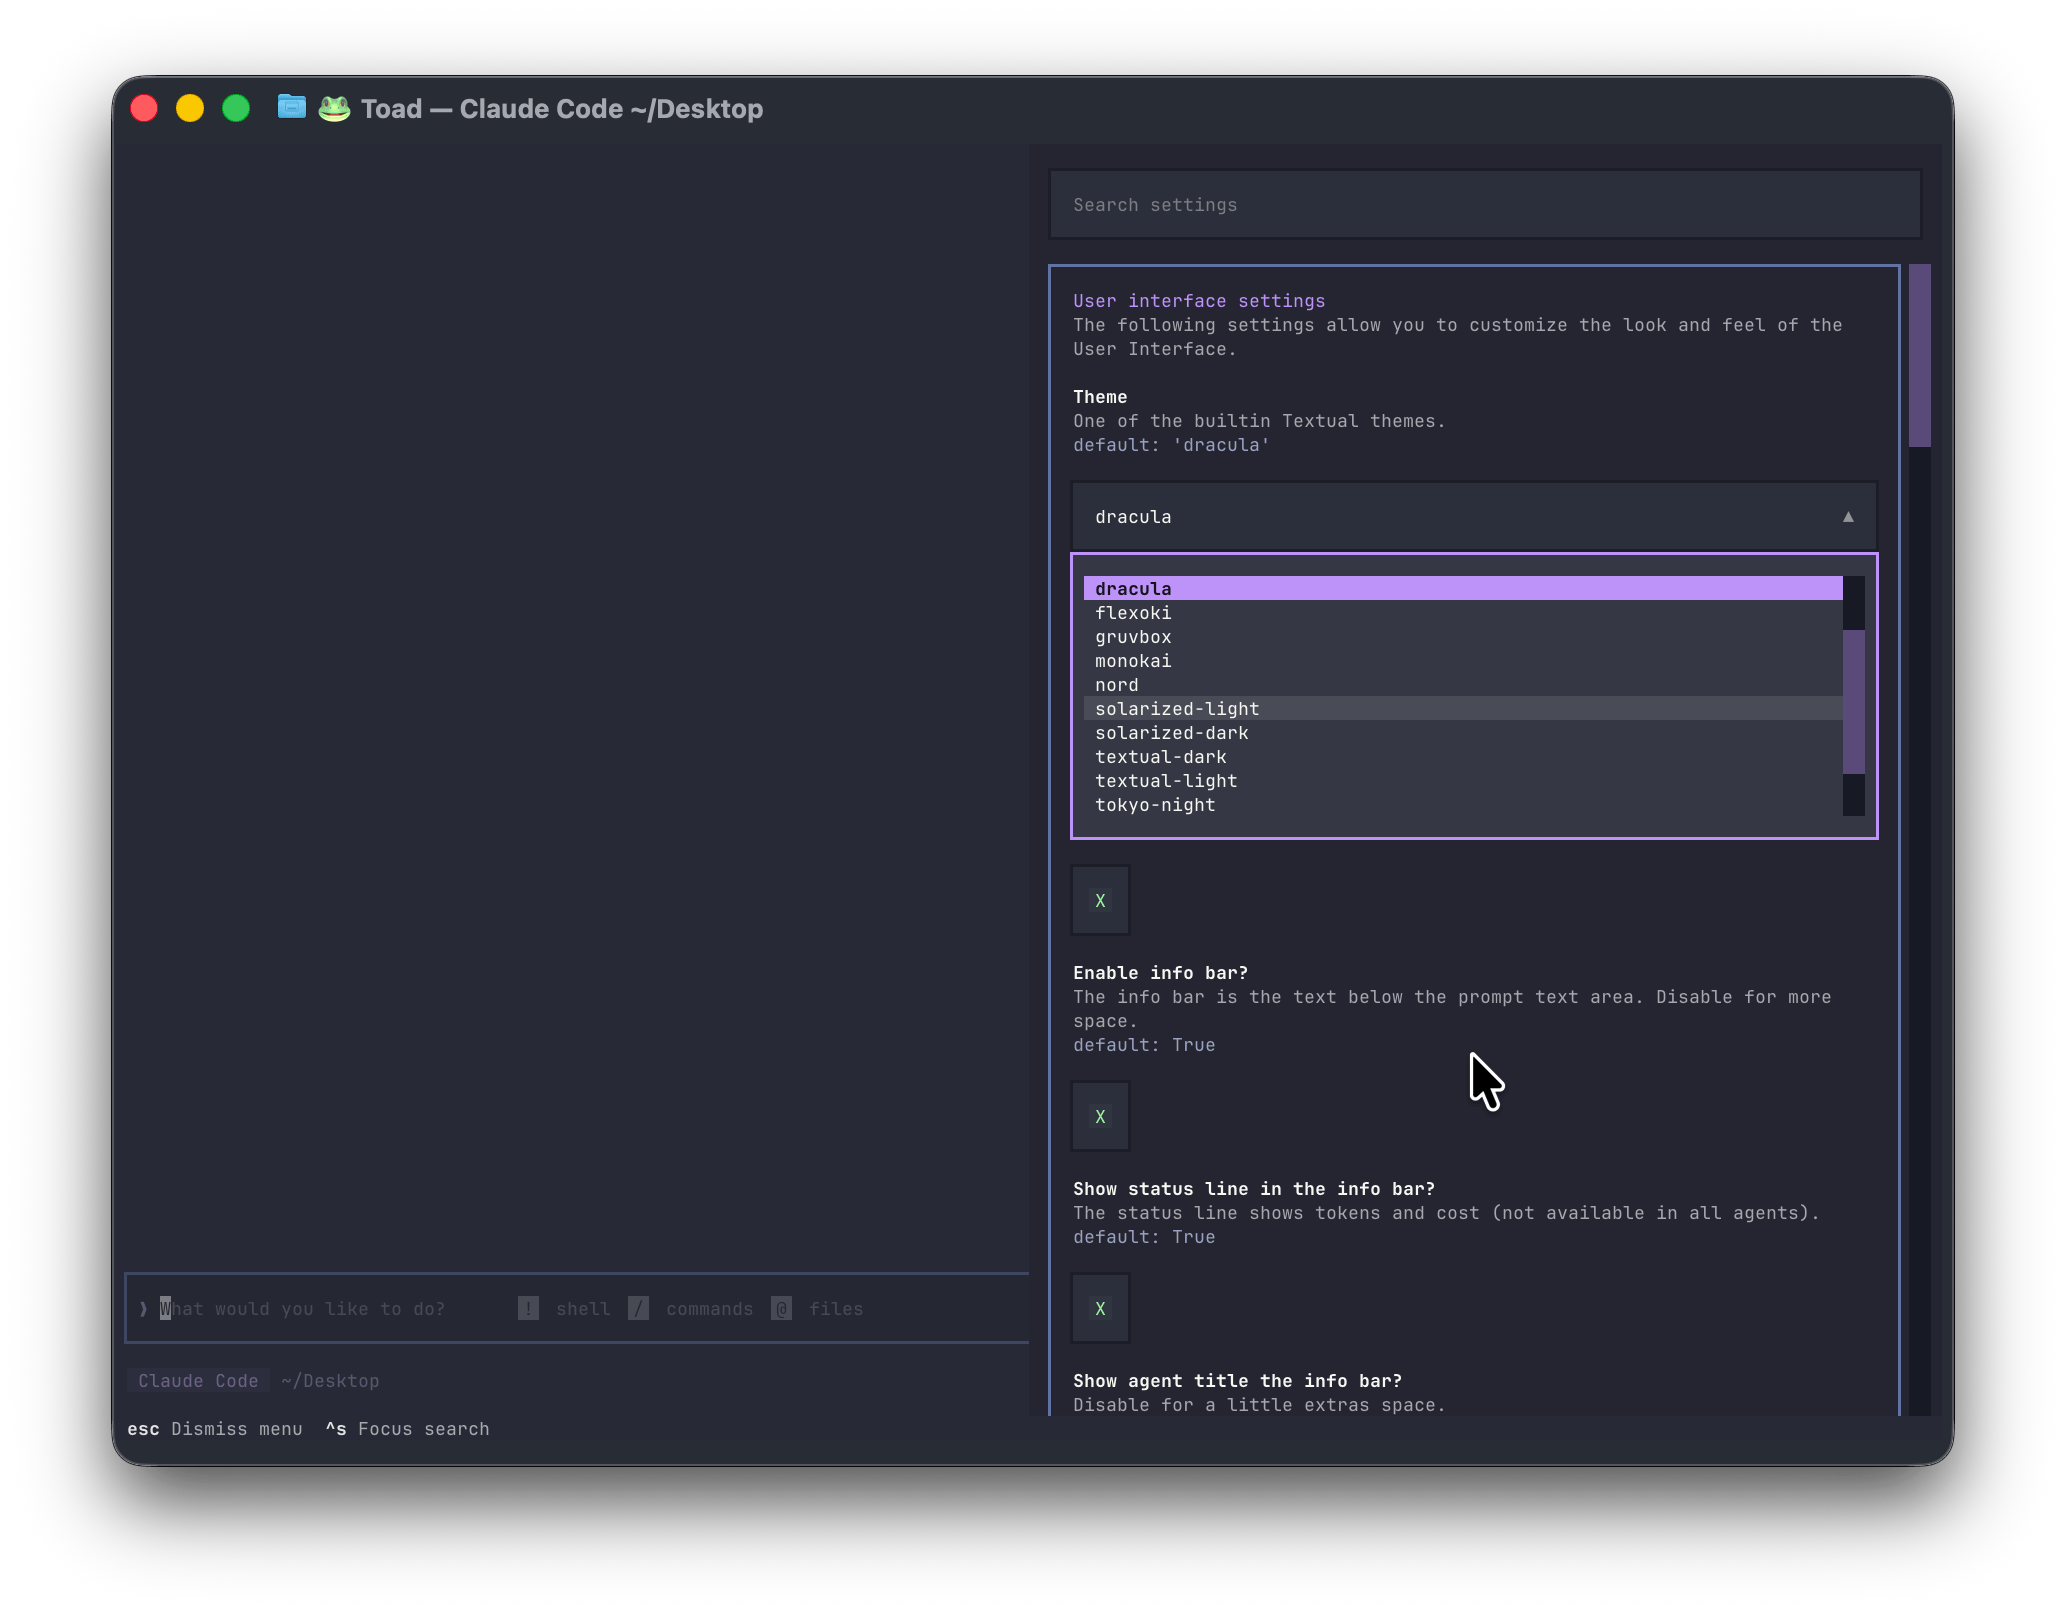This screenshot has height=1614, width=2066.
Task: Click ^s Focus search footer shortcut
Action: 407,1428
